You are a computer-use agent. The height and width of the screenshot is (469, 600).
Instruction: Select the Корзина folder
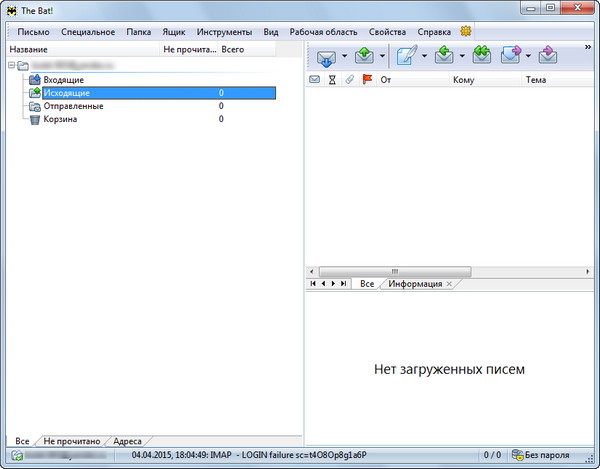[60, 119]
